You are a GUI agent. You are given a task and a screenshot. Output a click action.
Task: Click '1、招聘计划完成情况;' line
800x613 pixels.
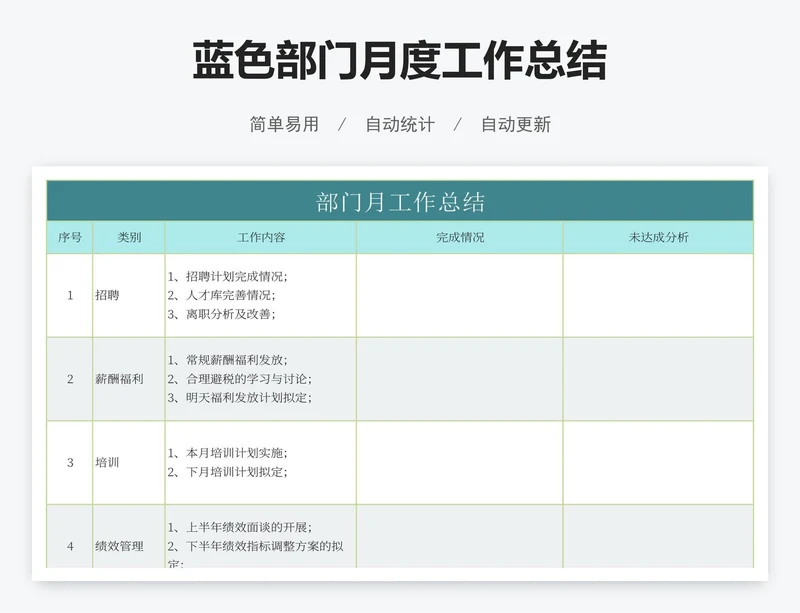(228, 277)
